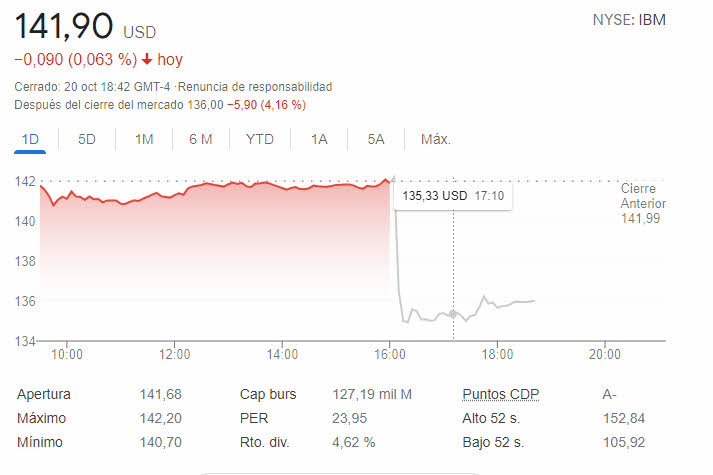Switch chart to 1A range
Image resolution: width=713 pixels, height=475 pixels.
click(319, 140)
